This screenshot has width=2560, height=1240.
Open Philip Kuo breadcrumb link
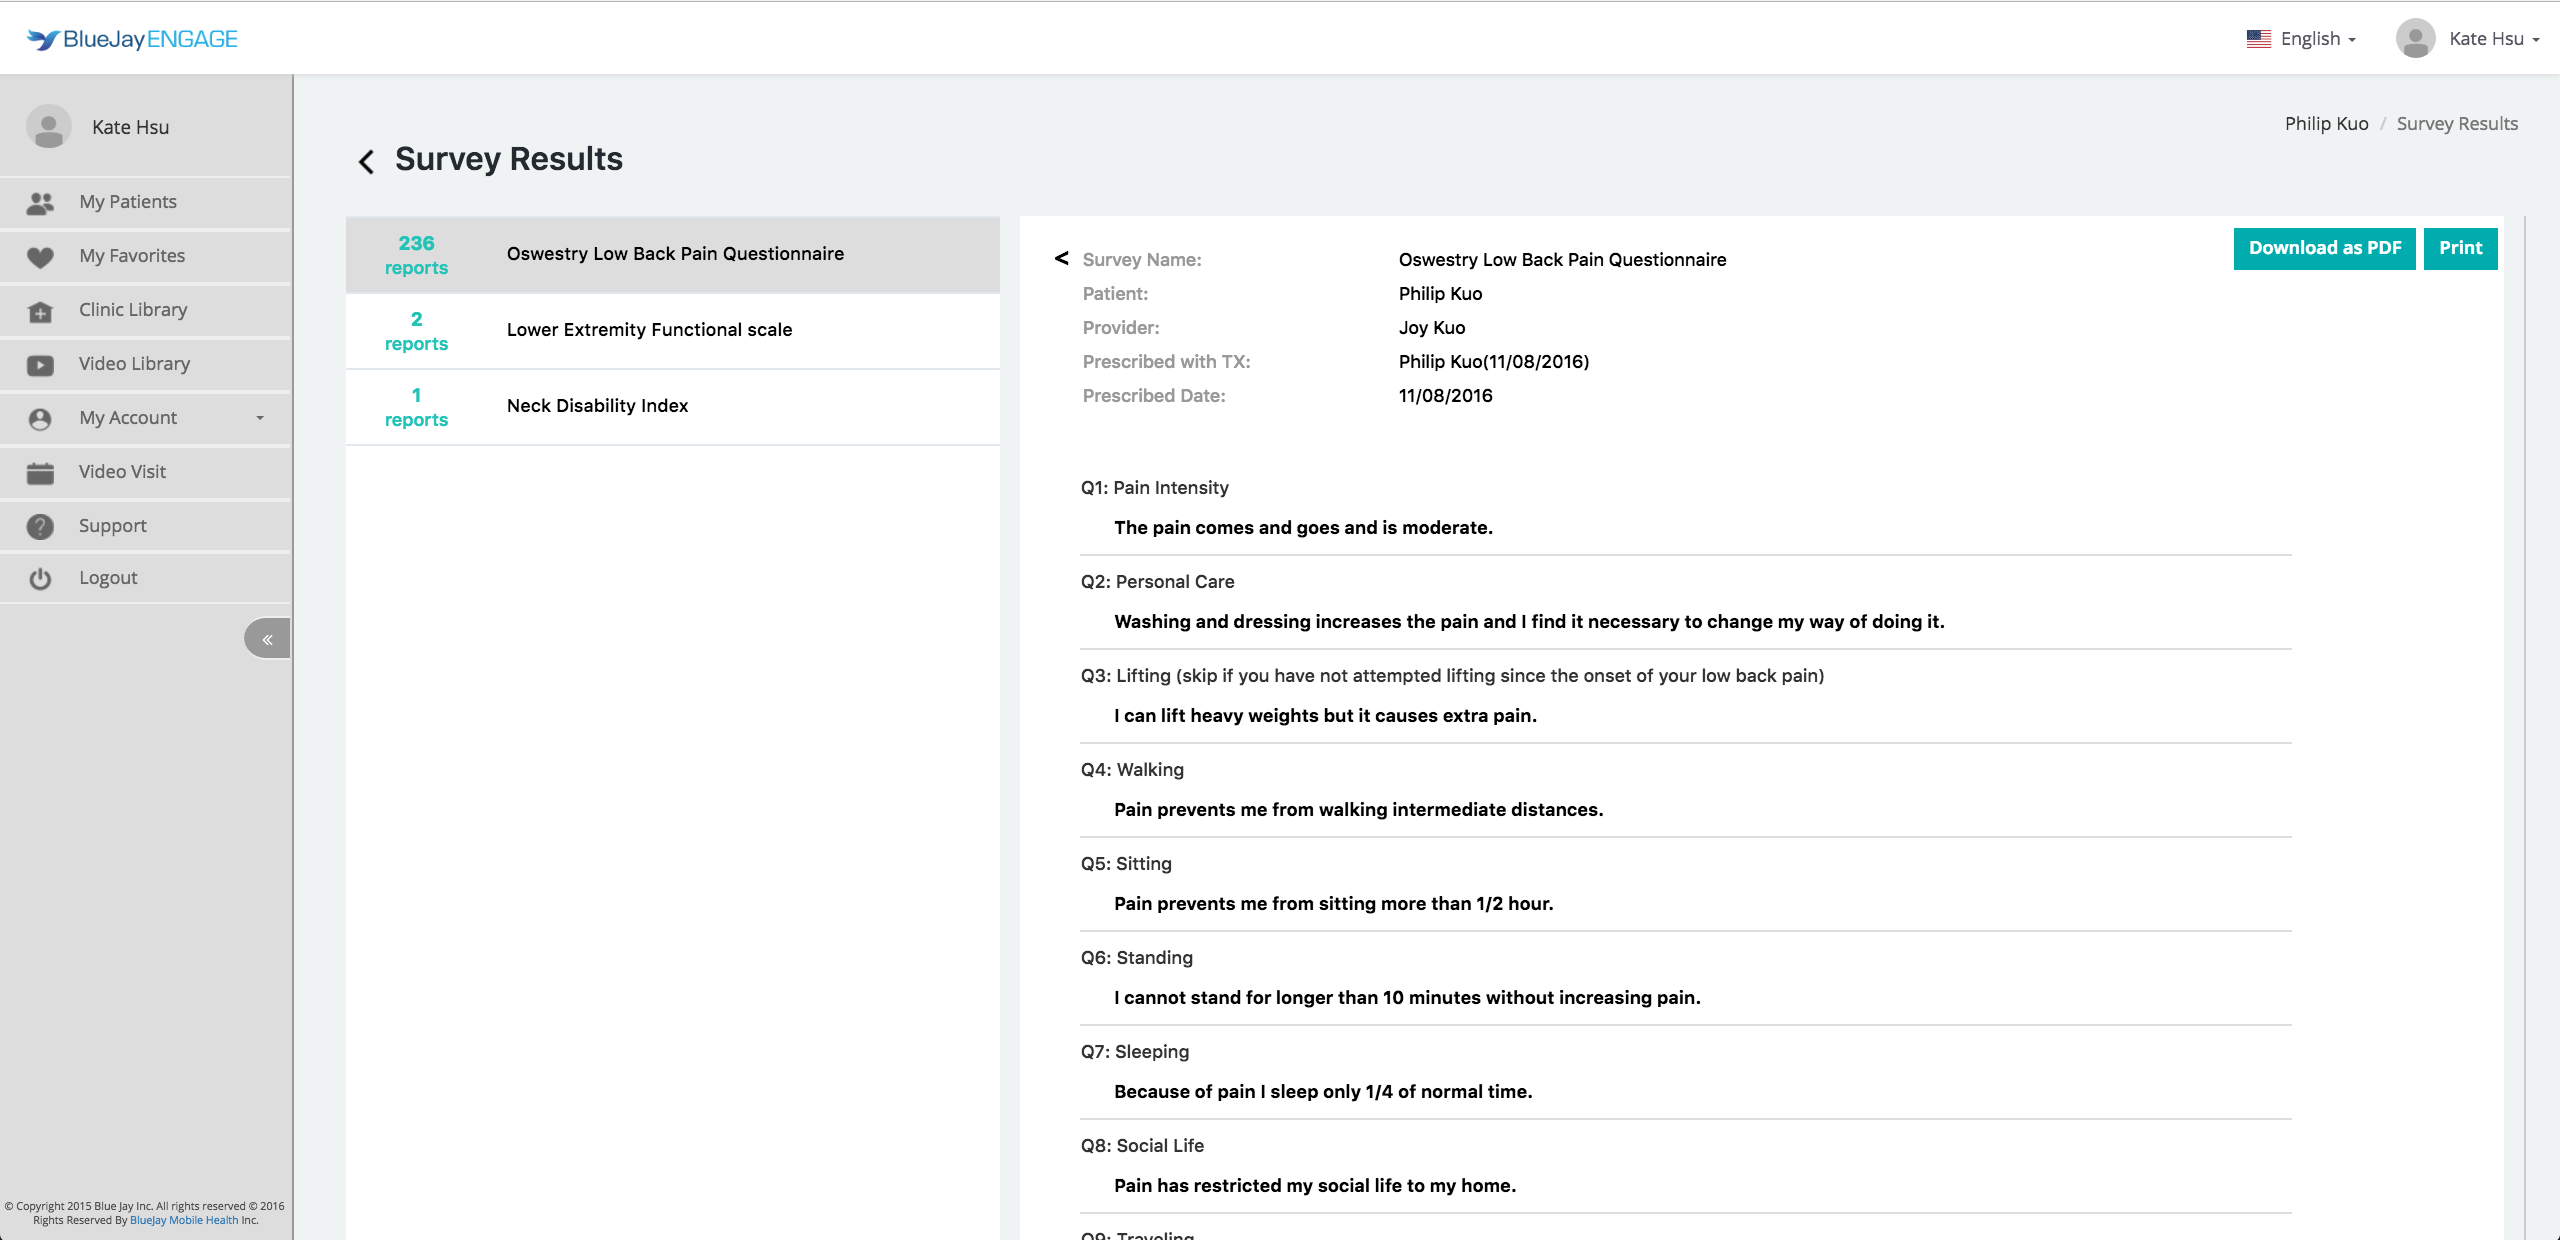click(2326, 124)
